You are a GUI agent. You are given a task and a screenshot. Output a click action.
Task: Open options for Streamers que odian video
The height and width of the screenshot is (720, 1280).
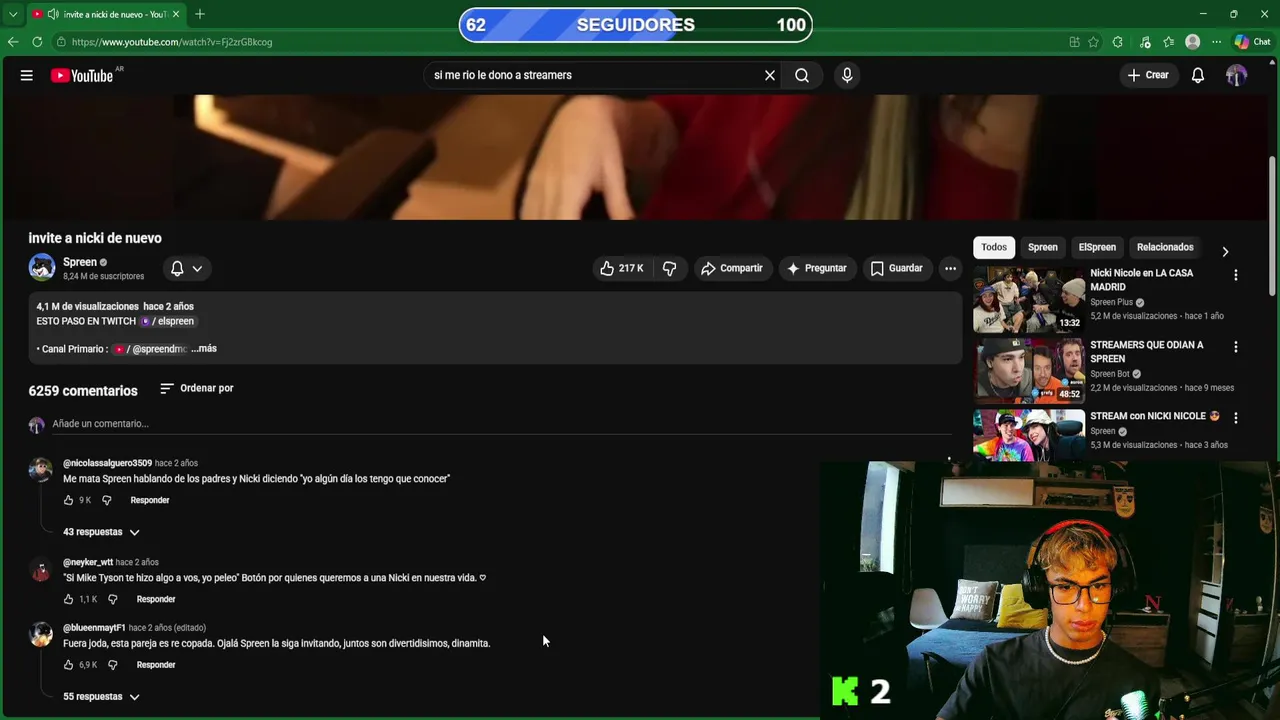pyautogui.click(x=1236, y=347)
